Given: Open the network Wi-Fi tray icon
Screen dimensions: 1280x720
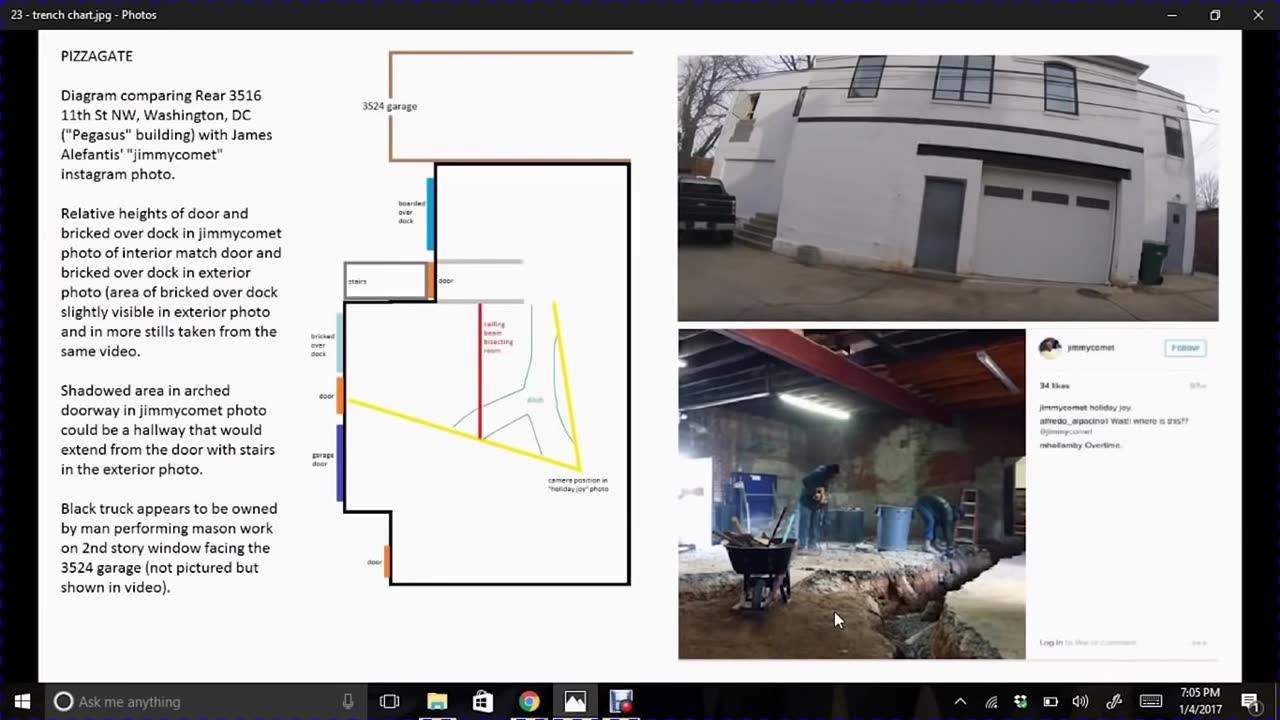Looking at the screenshot, I should (x=991, y=701).
